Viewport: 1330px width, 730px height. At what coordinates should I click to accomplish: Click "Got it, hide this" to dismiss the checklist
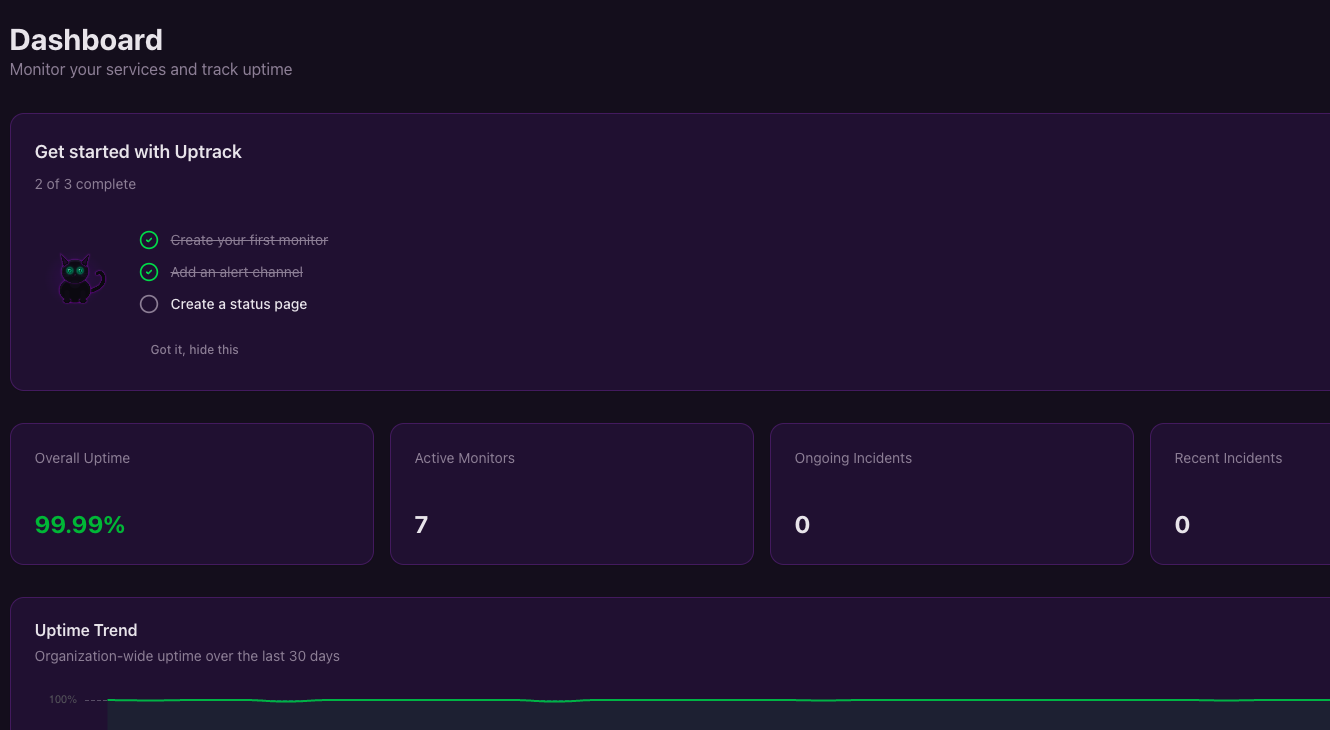[x=194, y=349]
